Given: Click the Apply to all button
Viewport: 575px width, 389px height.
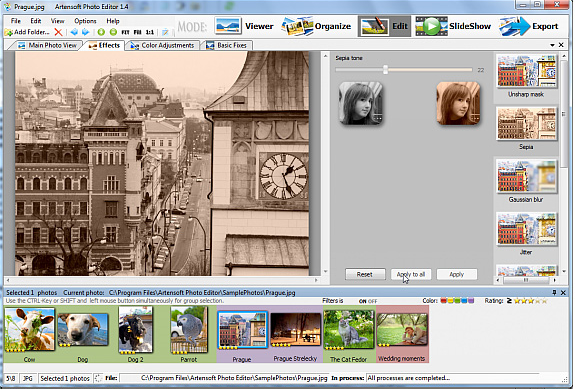Looking at the screenshot, I should tap(411, 274).
